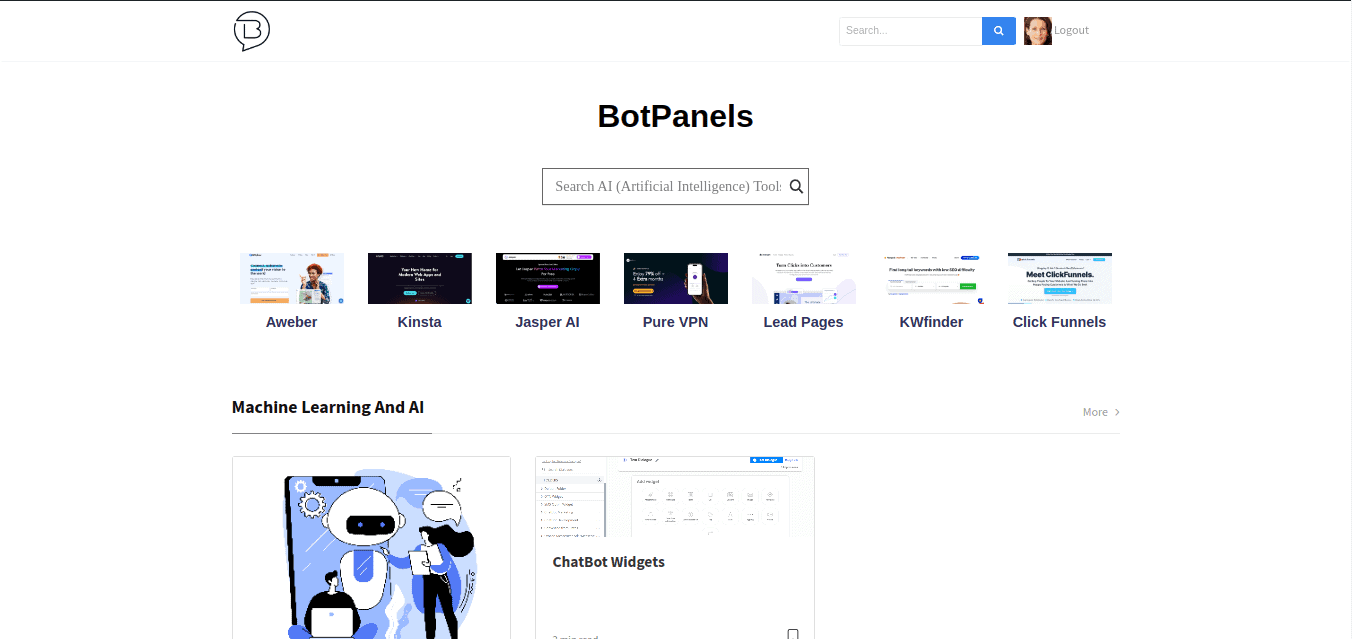Focus the header Search... field
The height and width of the screenshot is (639, 1352).
pos(911,31)
